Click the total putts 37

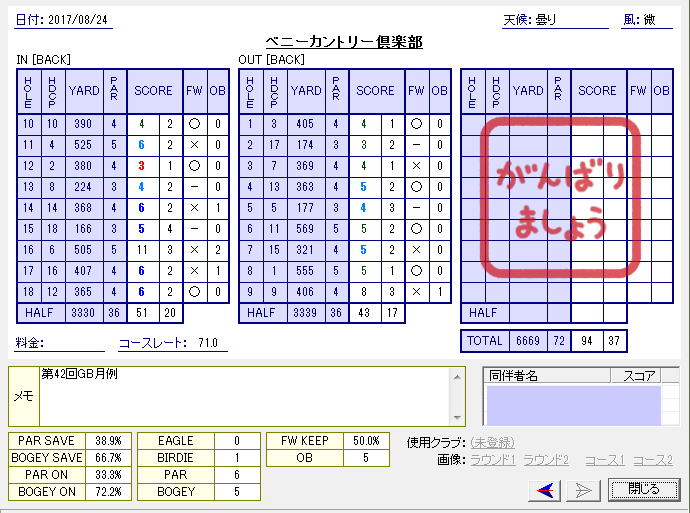(x=614, y=341)
